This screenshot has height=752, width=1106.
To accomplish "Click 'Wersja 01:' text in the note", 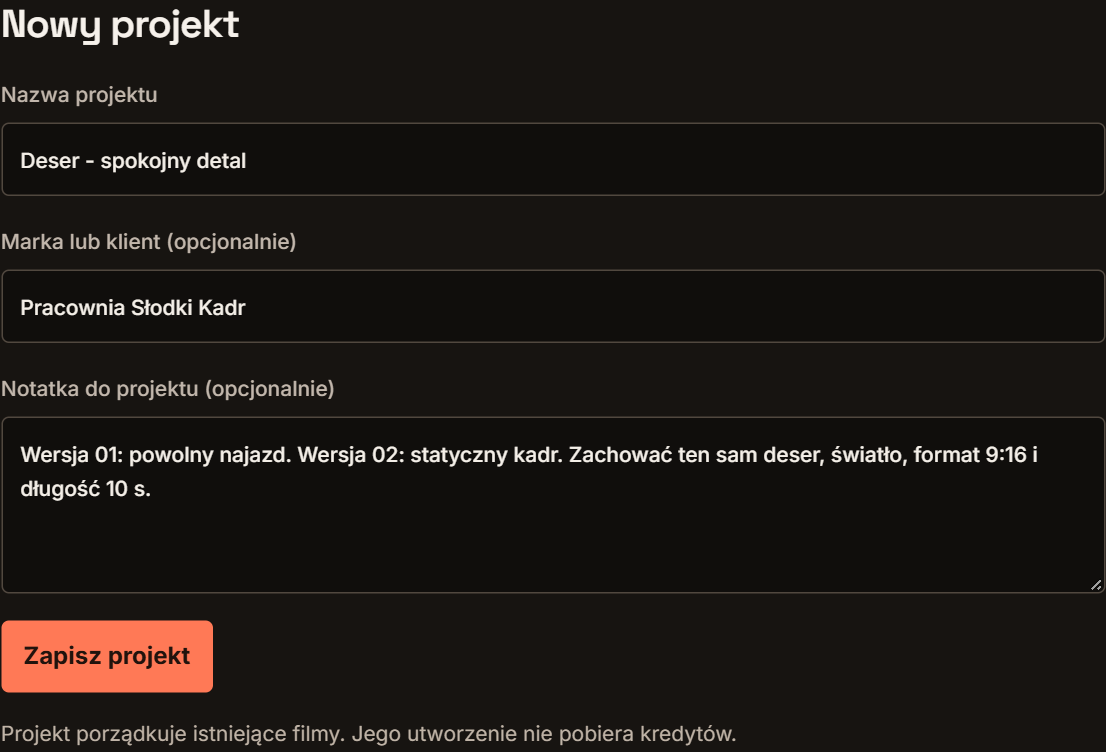I will (72, 455).
